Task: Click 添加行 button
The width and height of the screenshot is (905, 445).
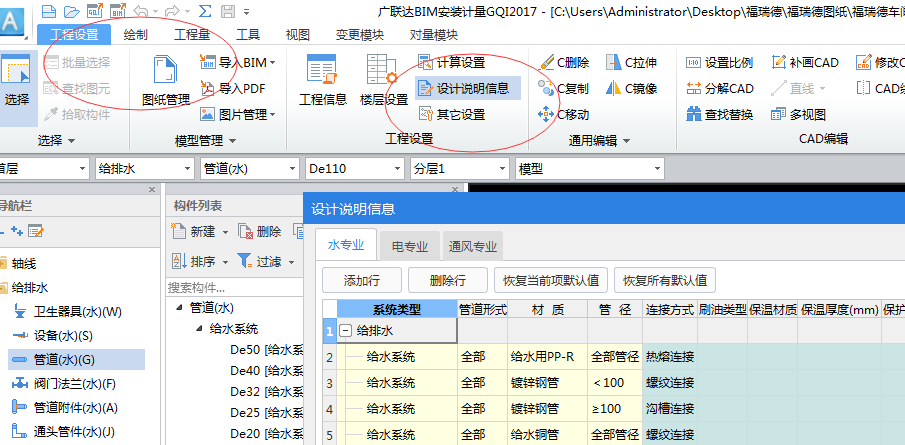Action: [x=362, y=281]
